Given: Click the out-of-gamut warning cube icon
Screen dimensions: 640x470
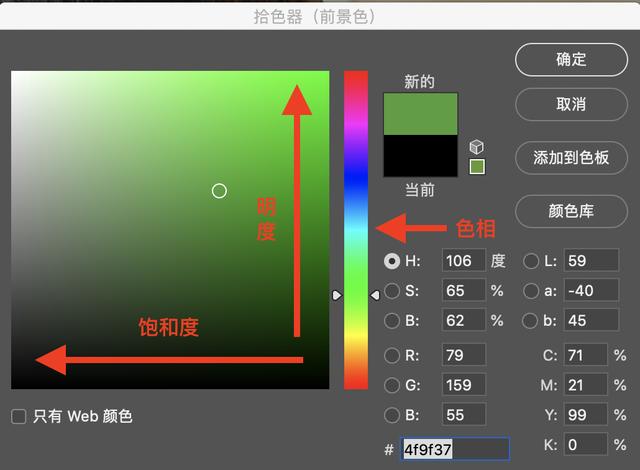Looking at the screenshot, I should [477, 146].
